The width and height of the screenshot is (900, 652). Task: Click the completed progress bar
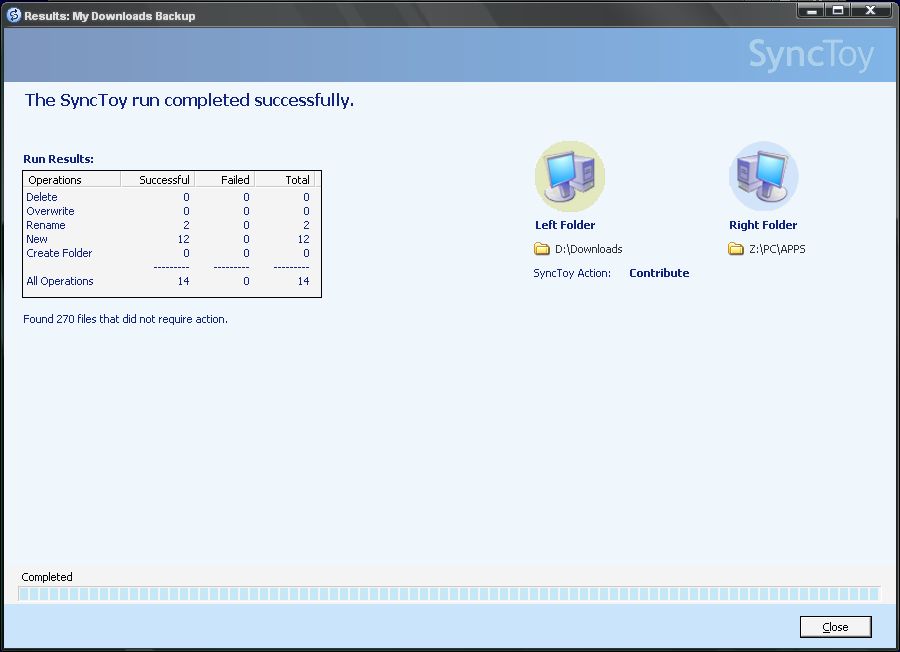448,593
